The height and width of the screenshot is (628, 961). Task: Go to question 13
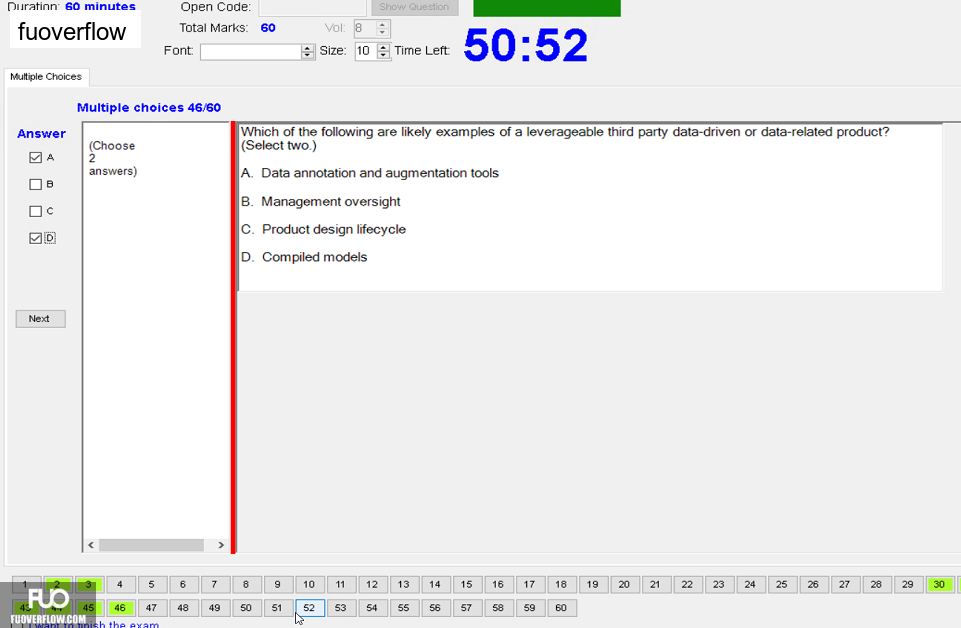click(x=403, y=584)
